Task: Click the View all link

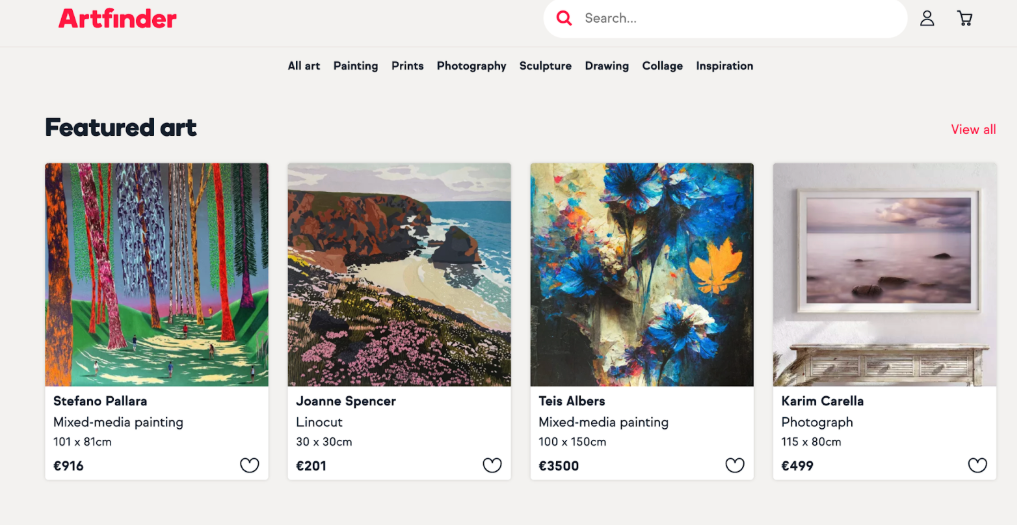Action: [x=973, y=129]
